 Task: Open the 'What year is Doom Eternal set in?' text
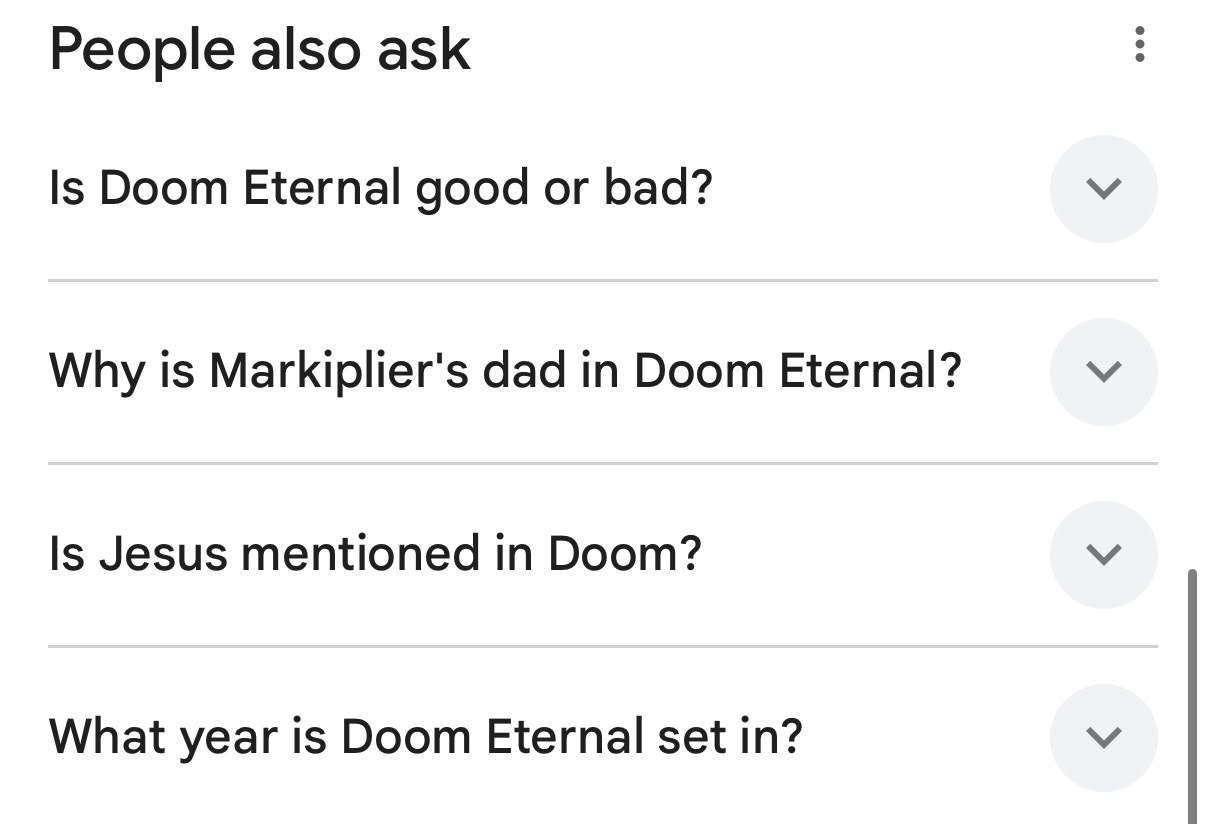click(x=425, y=737)
